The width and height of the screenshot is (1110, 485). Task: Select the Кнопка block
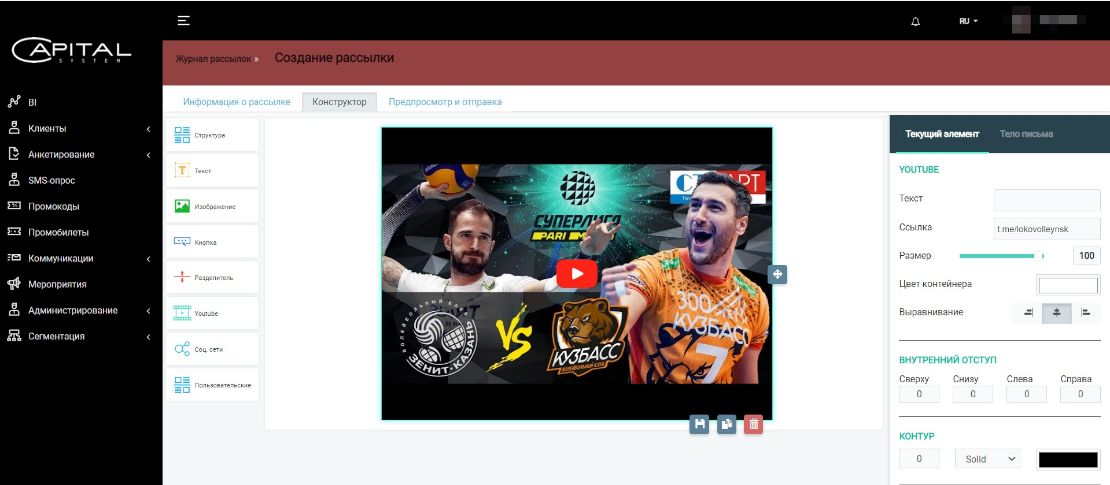click(212, 242)
